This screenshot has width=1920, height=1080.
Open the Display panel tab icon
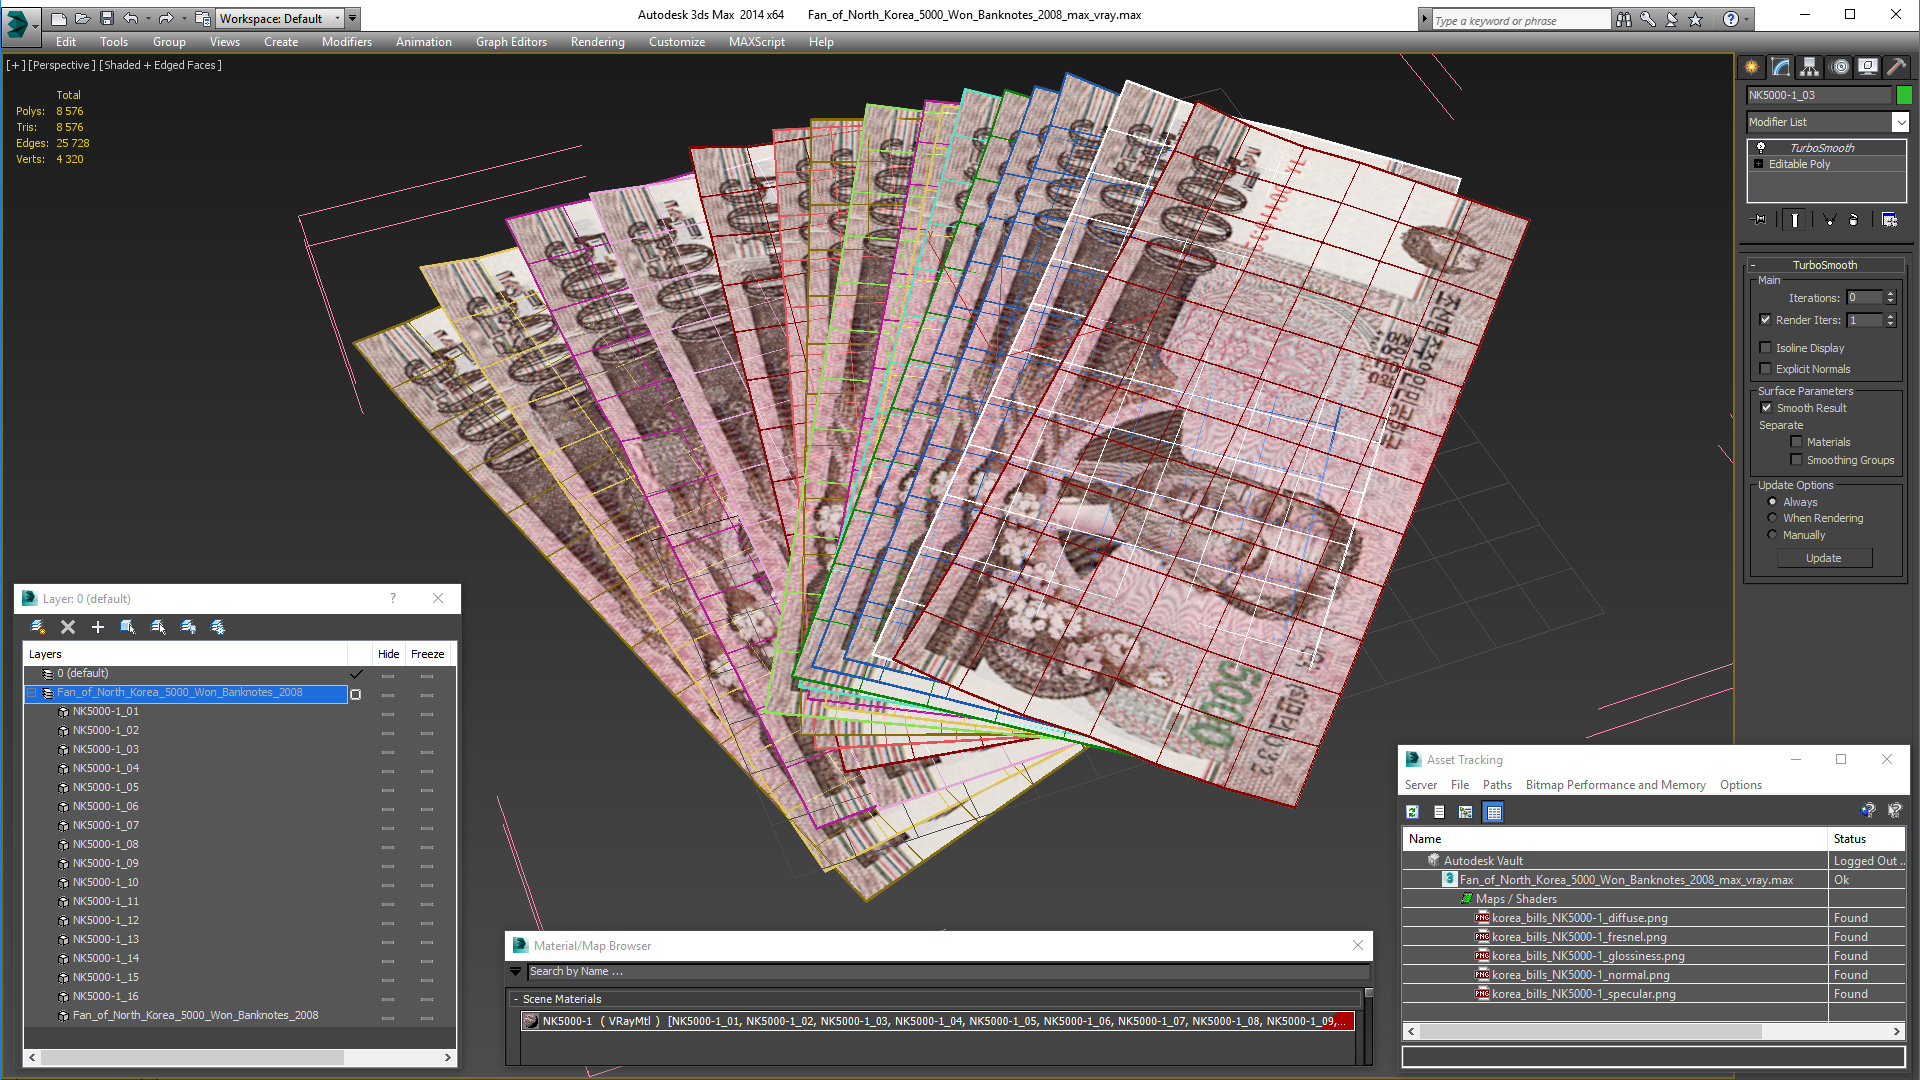[1868, 67]
